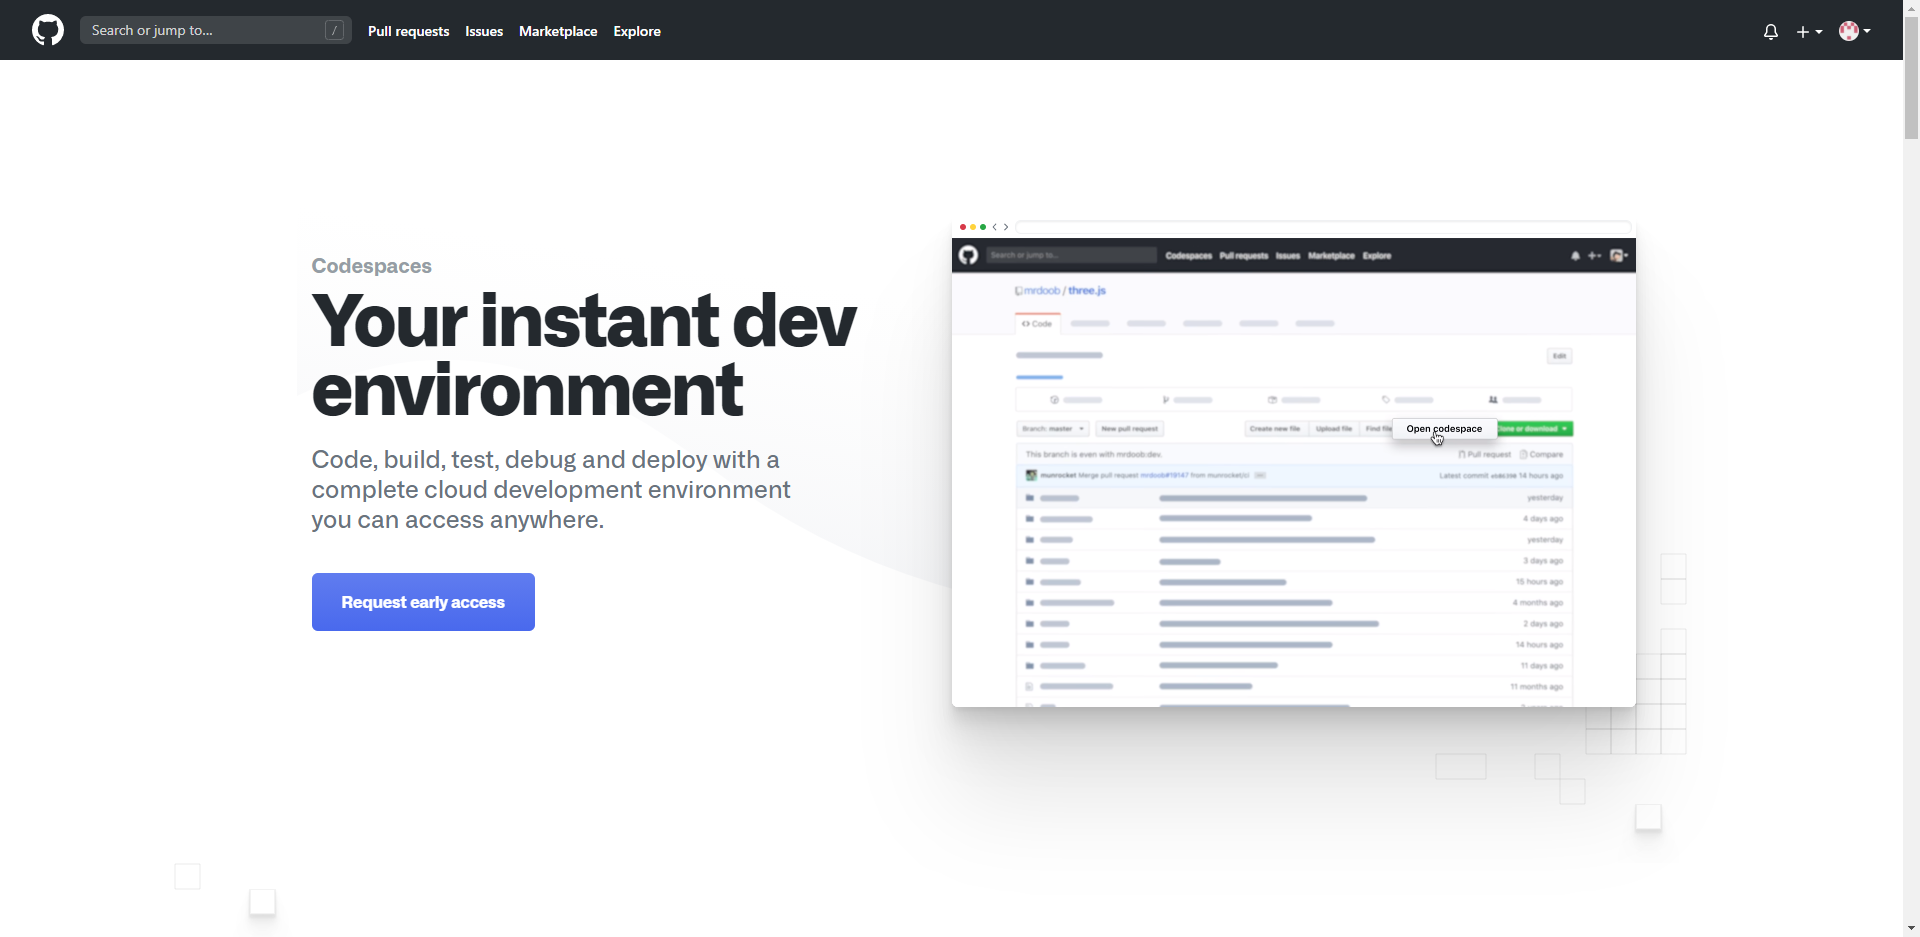Click the Codespaces product screenshot
This screenshot has width=1920, height=937.
[1294, 463]
